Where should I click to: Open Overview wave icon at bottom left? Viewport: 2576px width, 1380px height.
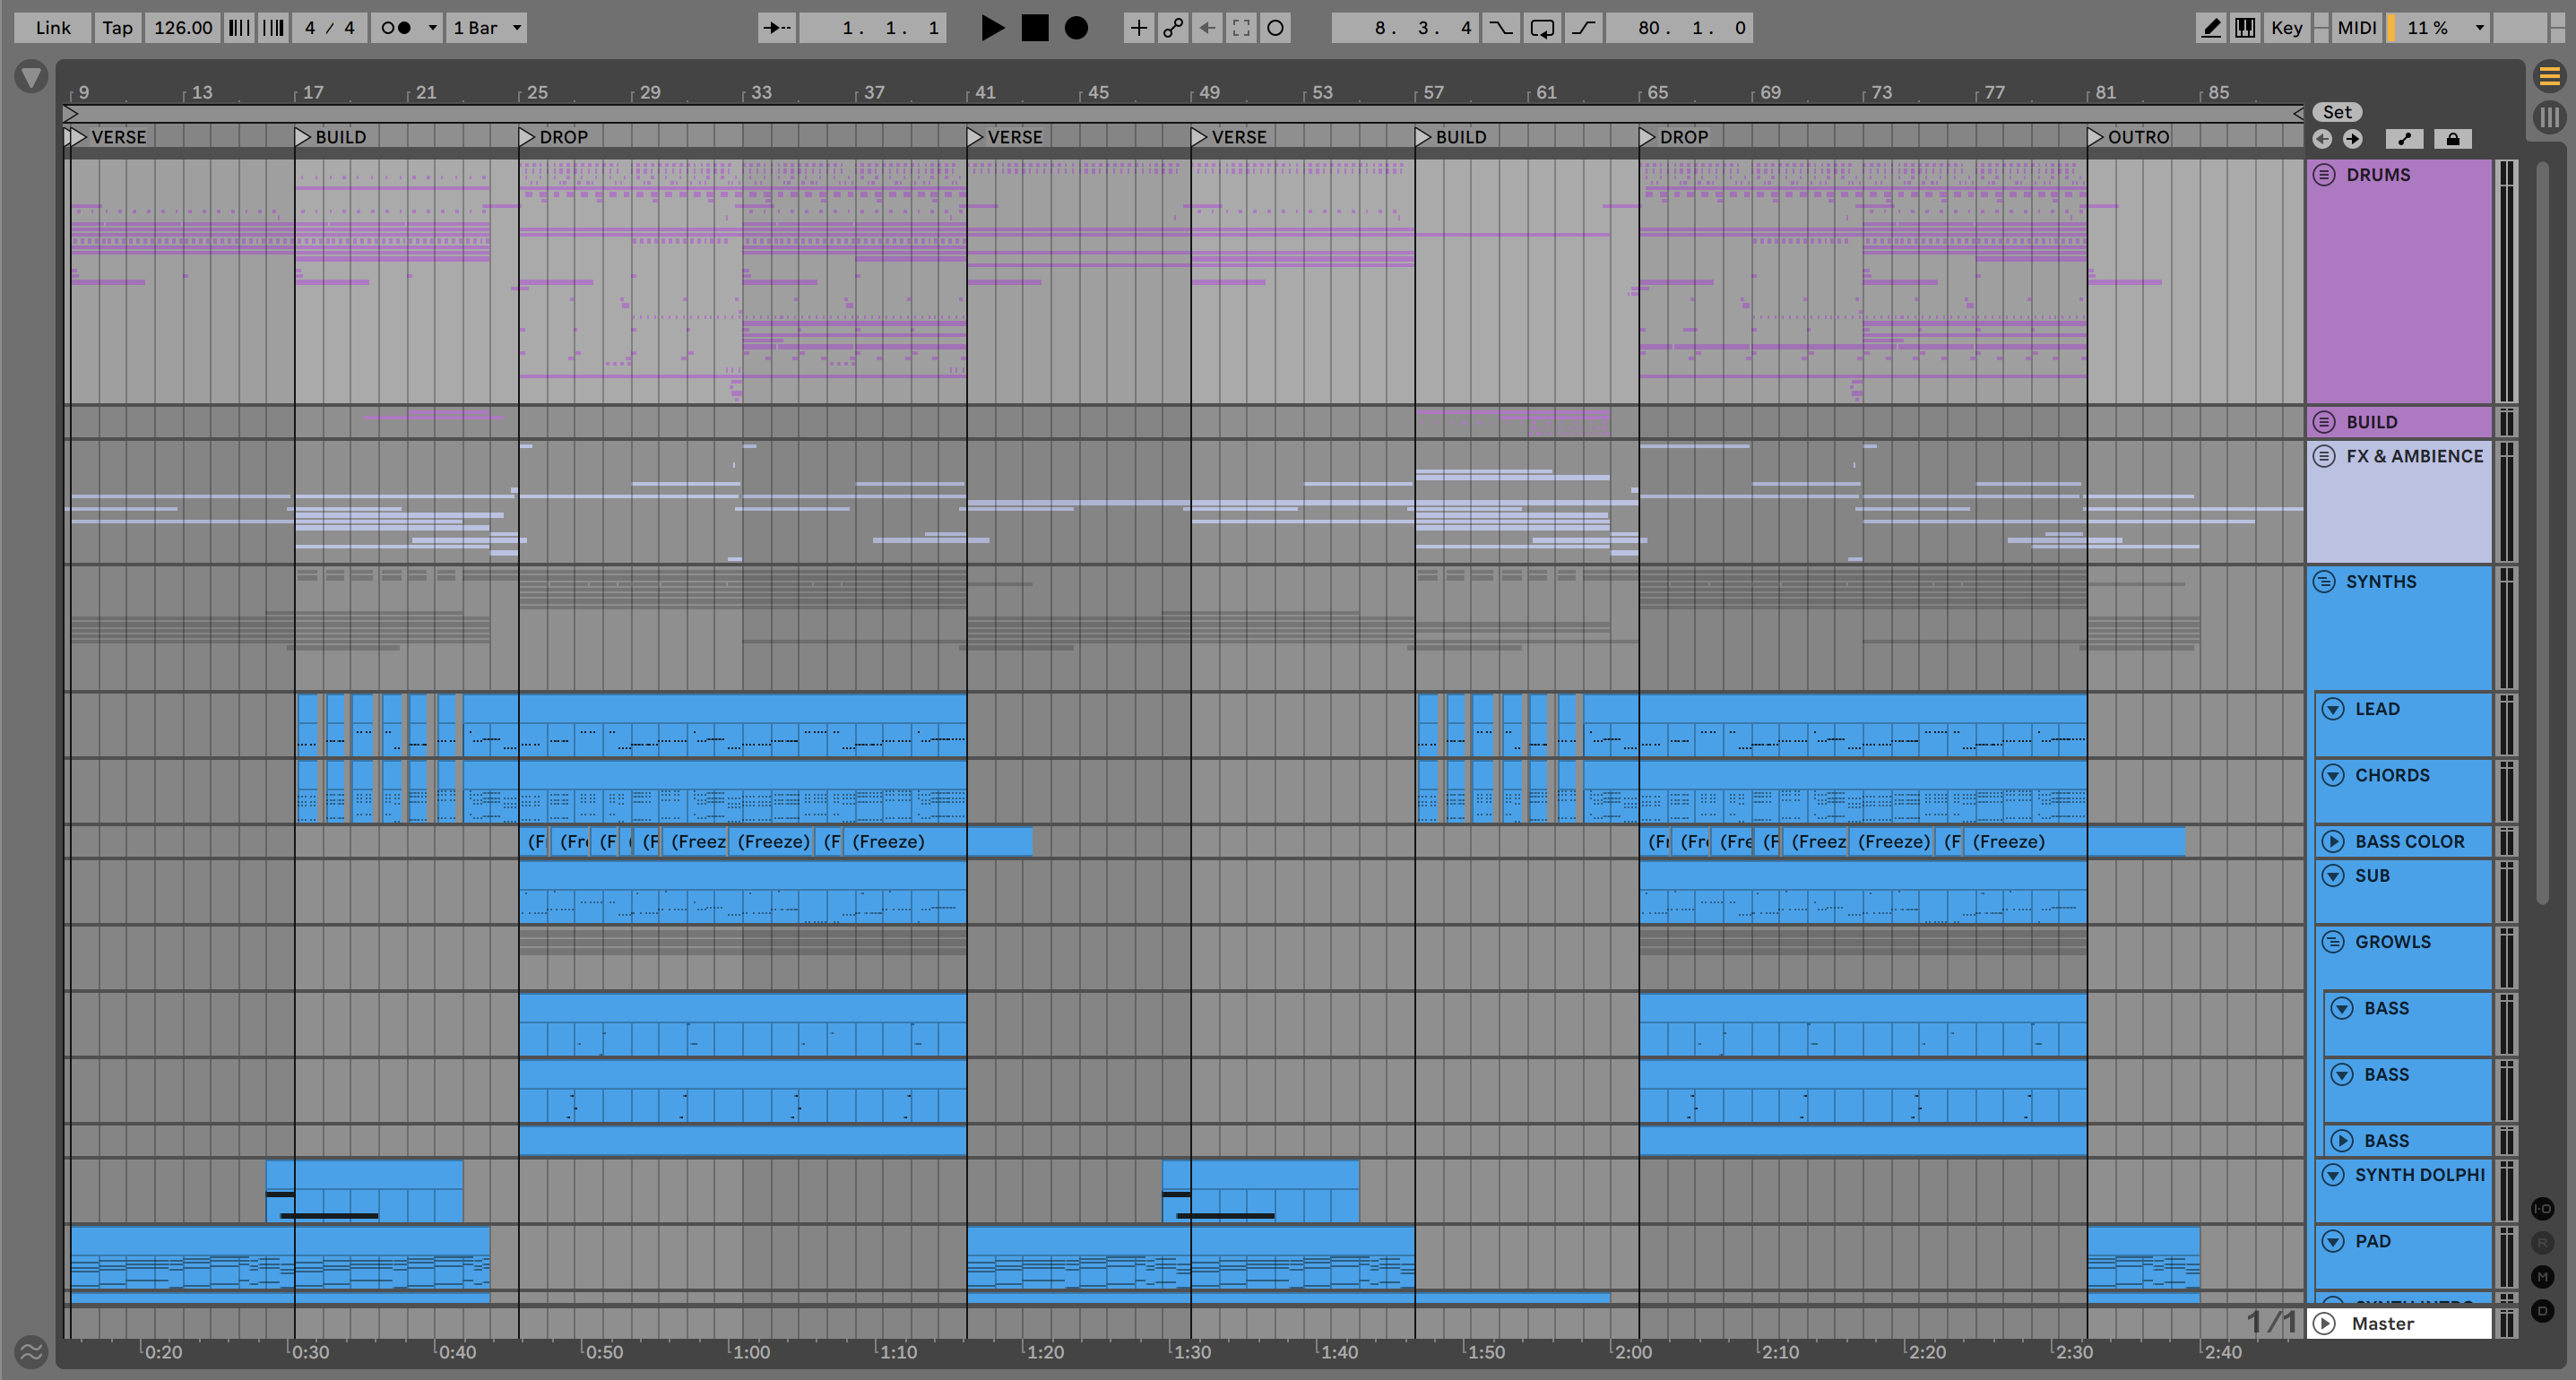(x=31, y=1352)
